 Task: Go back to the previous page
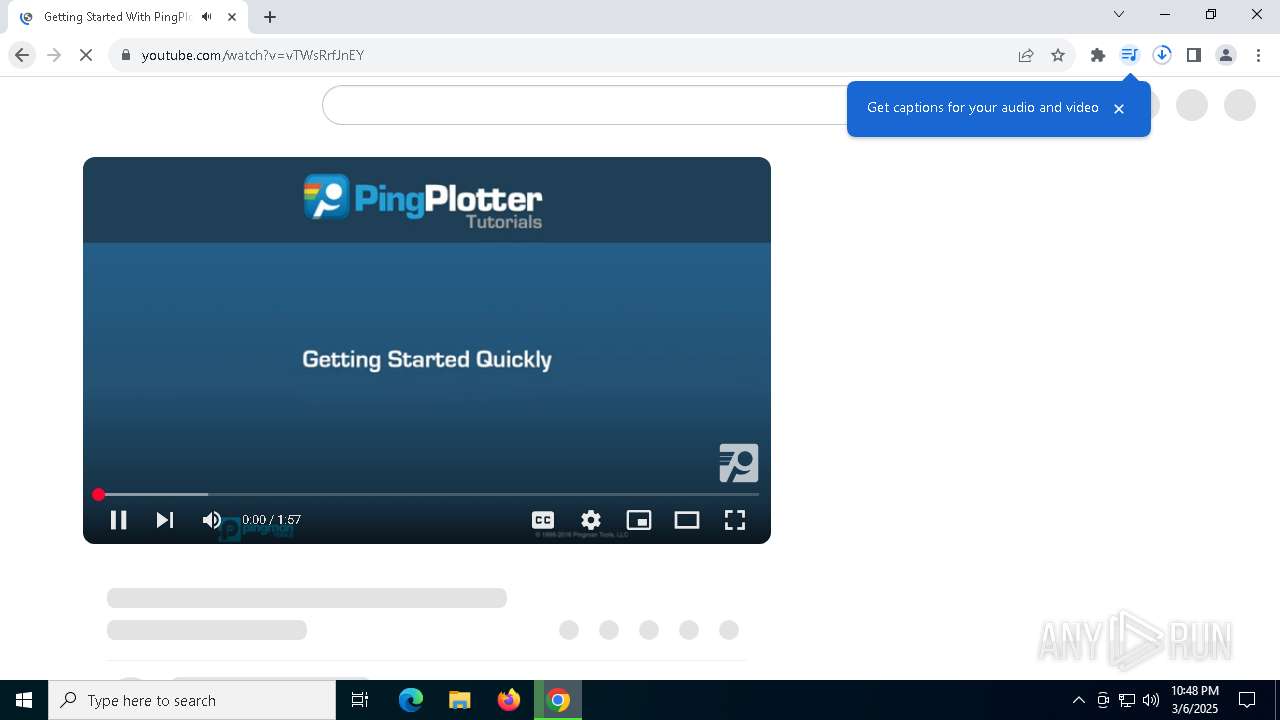click(22, 55)
